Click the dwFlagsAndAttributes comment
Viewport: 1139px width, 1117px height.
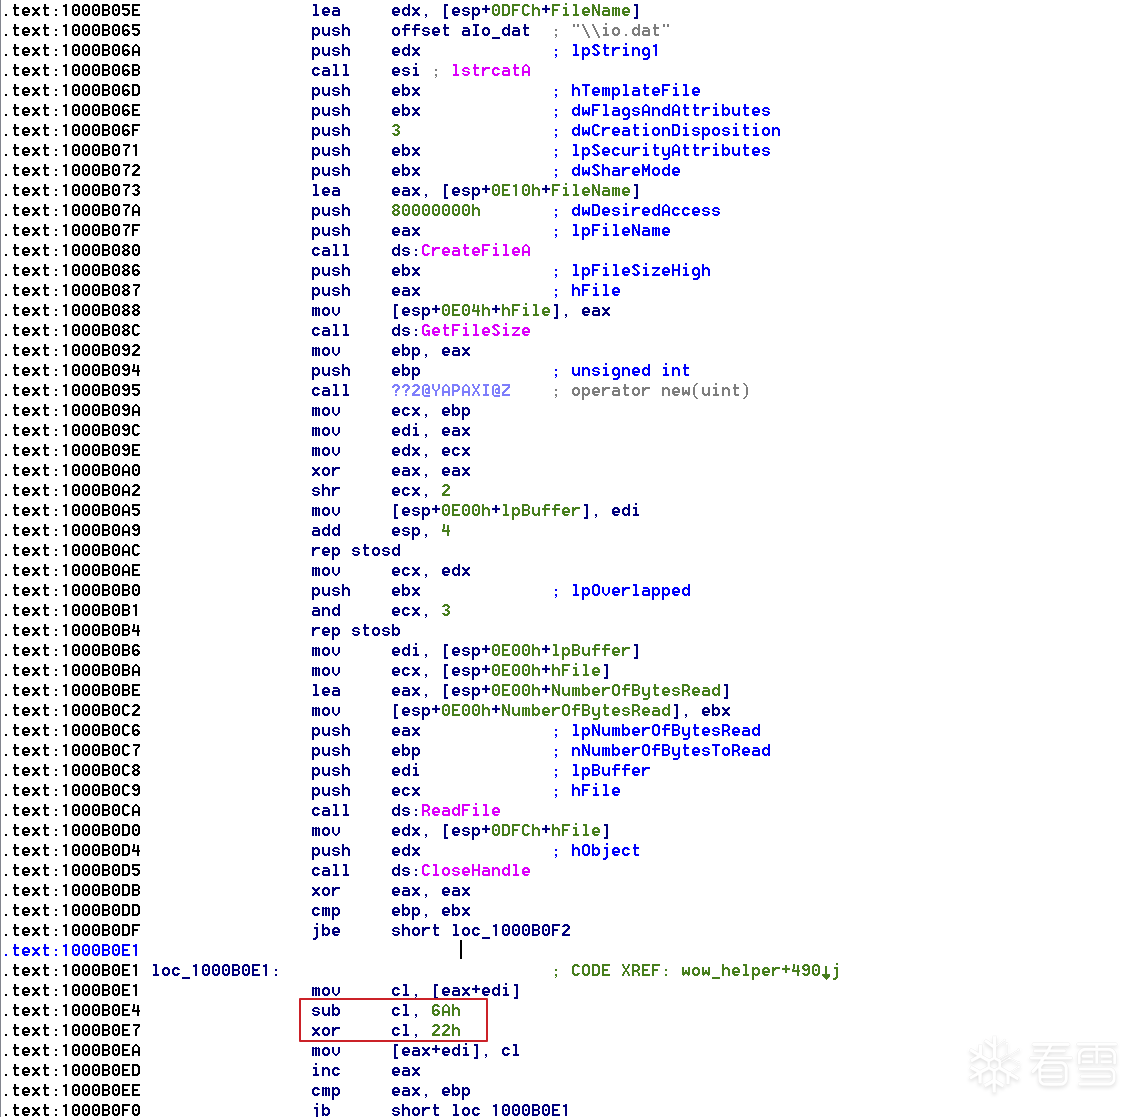(x=670, y=110)
